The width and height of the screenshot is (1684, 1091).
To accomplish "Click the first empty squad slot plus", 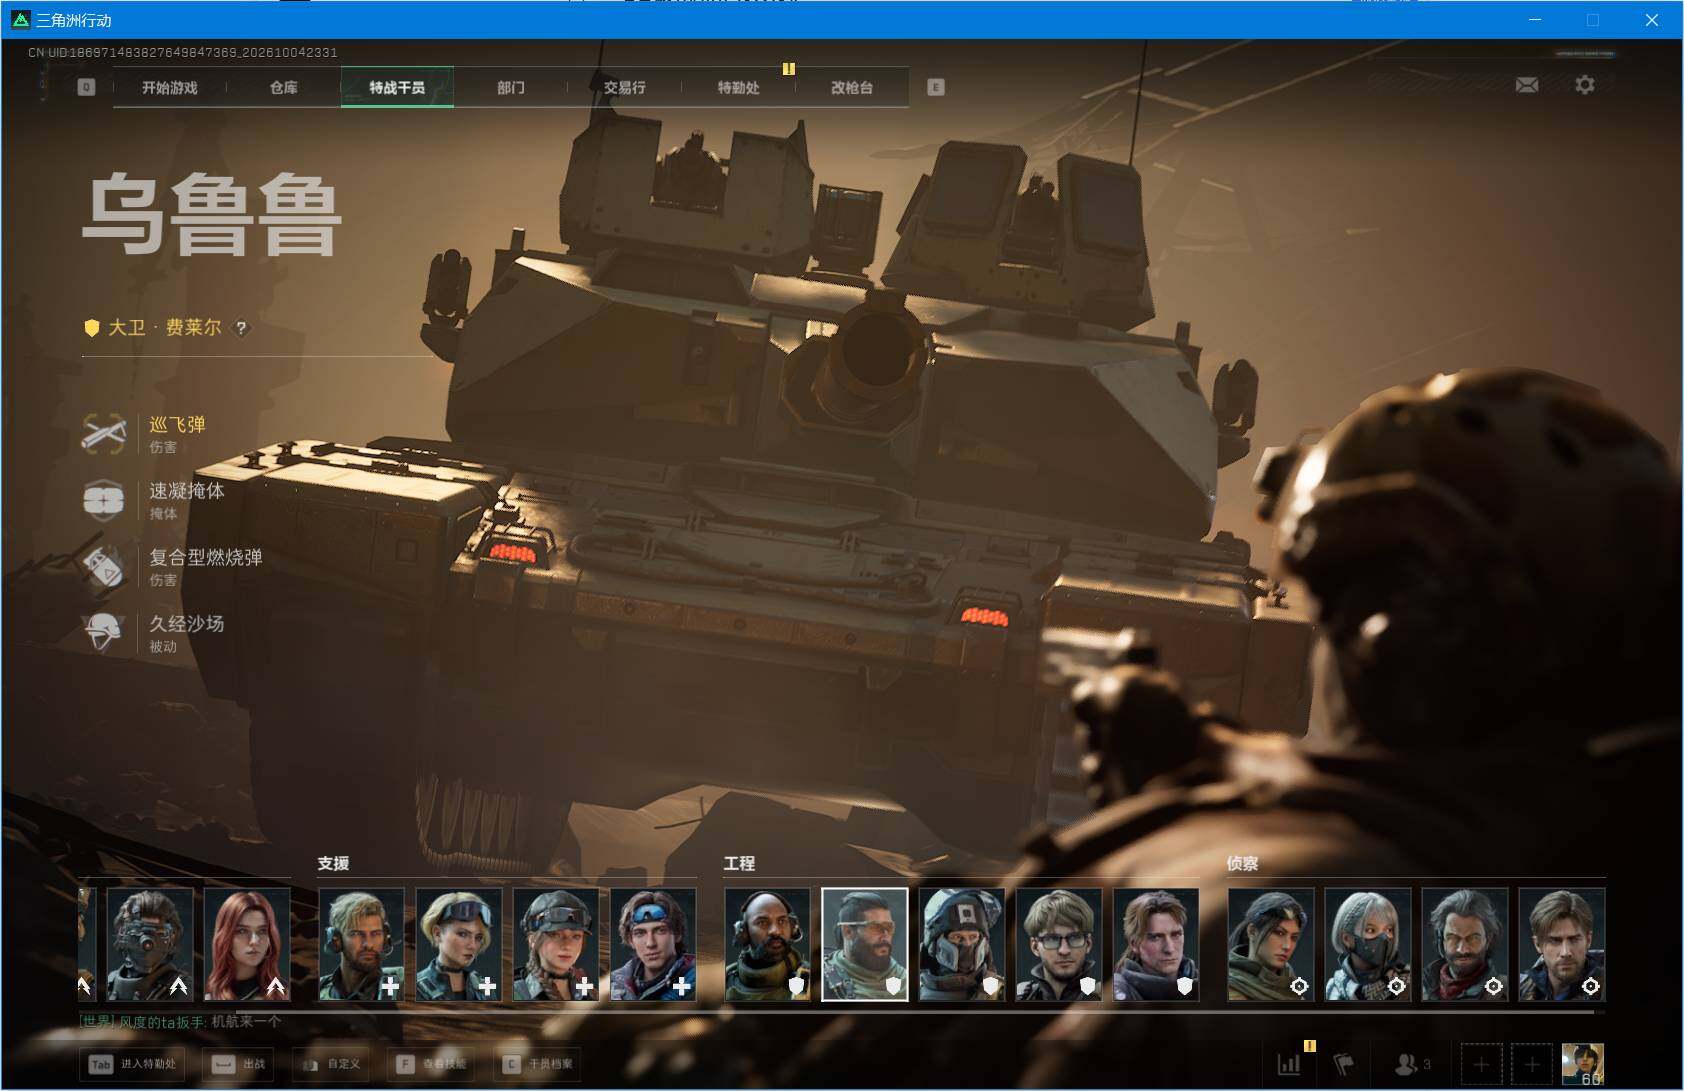I will pos(1482,1064).
